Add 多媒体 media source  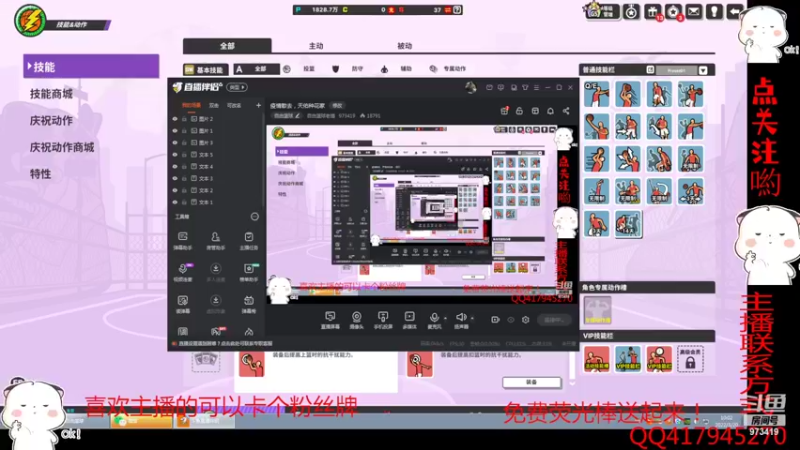[x=409, y=320]
